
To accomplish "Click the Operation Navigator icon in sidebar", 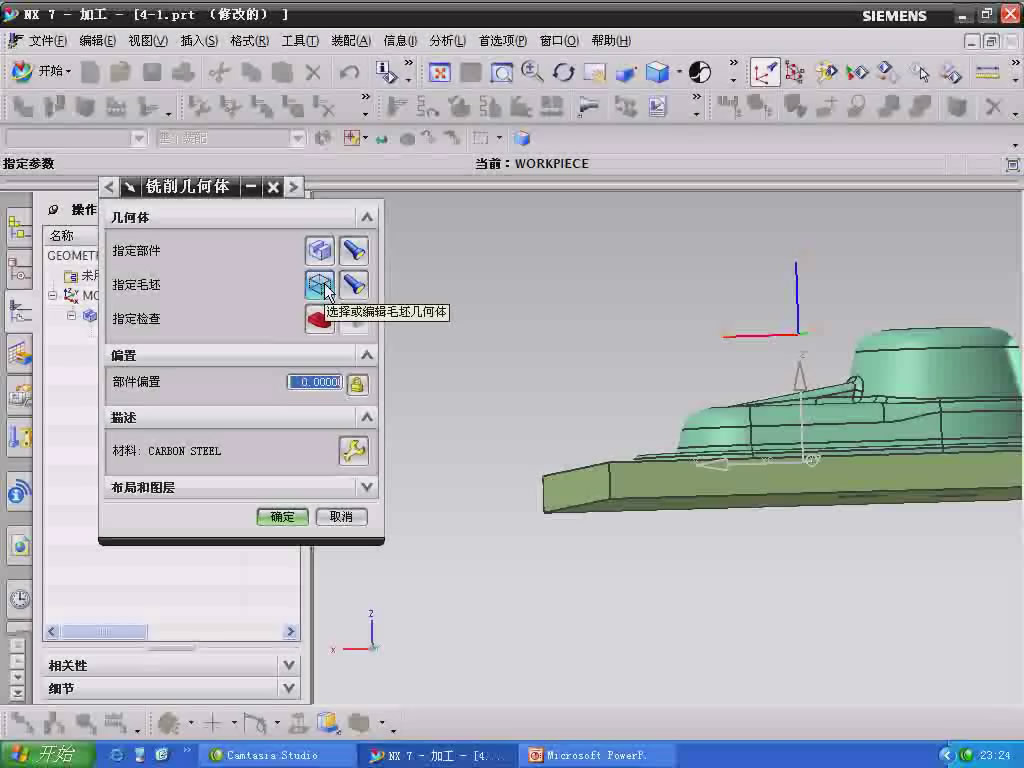I will click(20, 310).
